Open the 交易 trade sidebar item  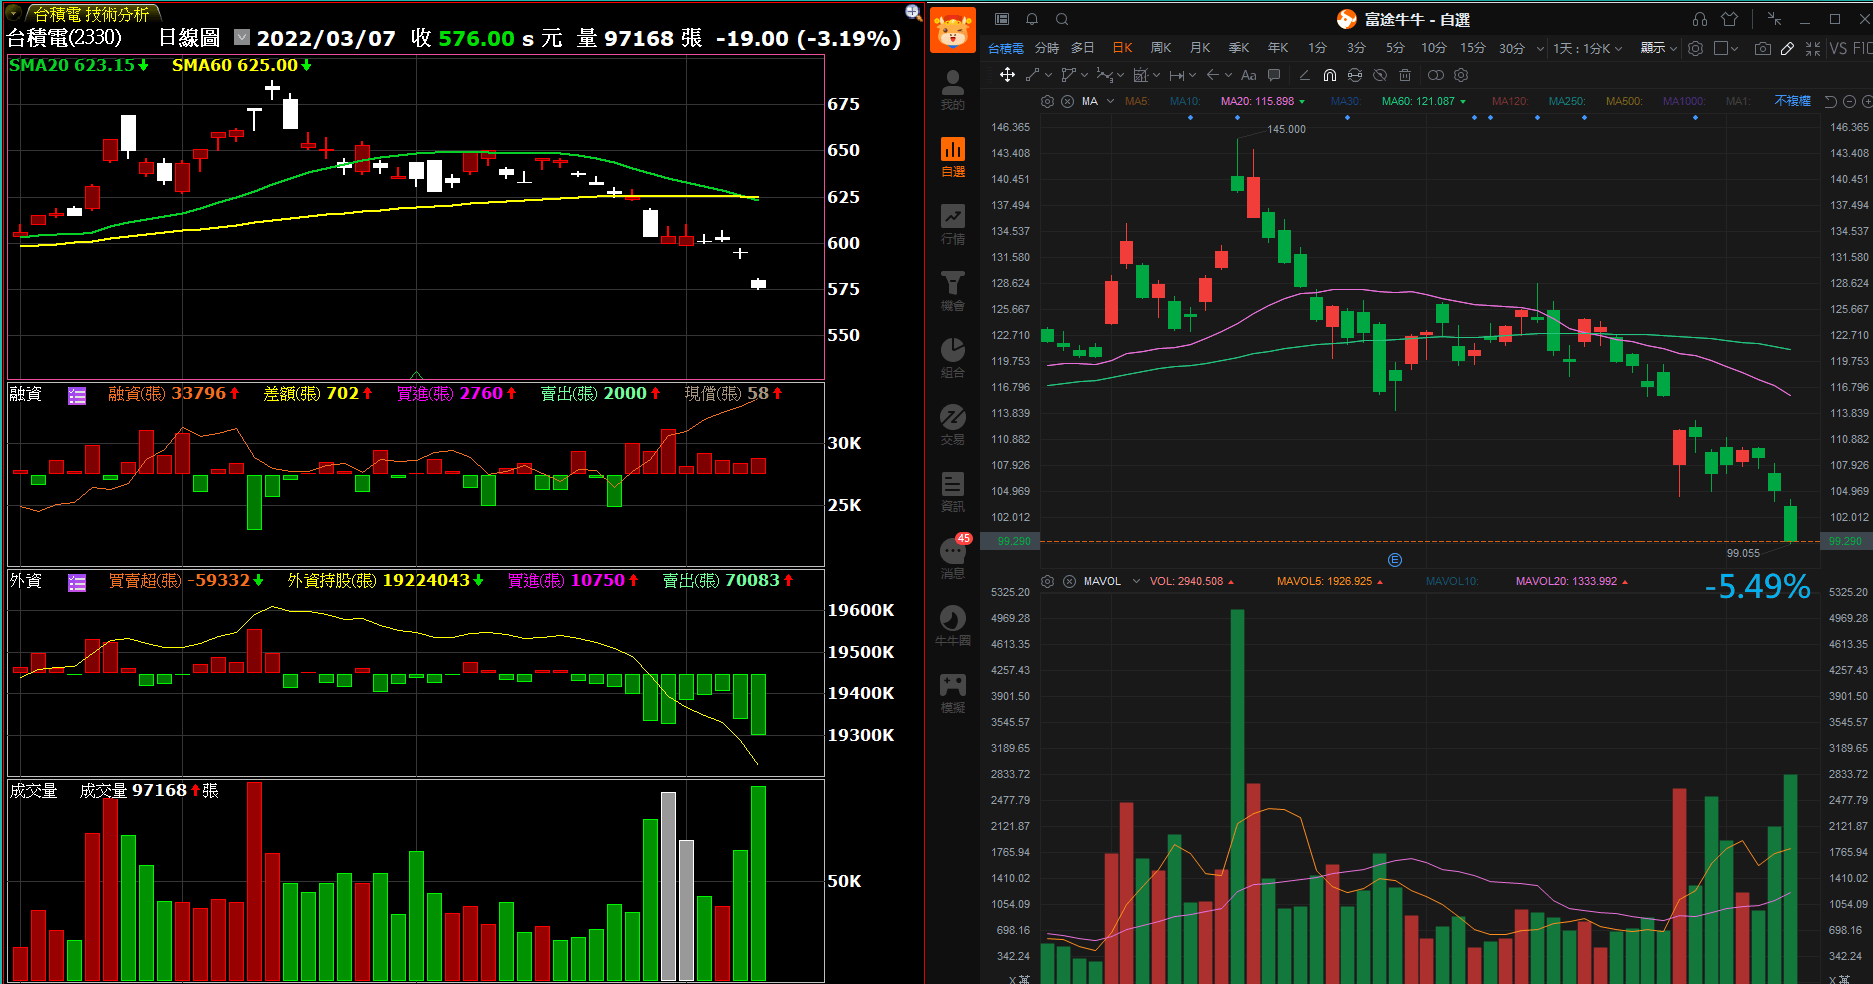[x=953, y=425]
